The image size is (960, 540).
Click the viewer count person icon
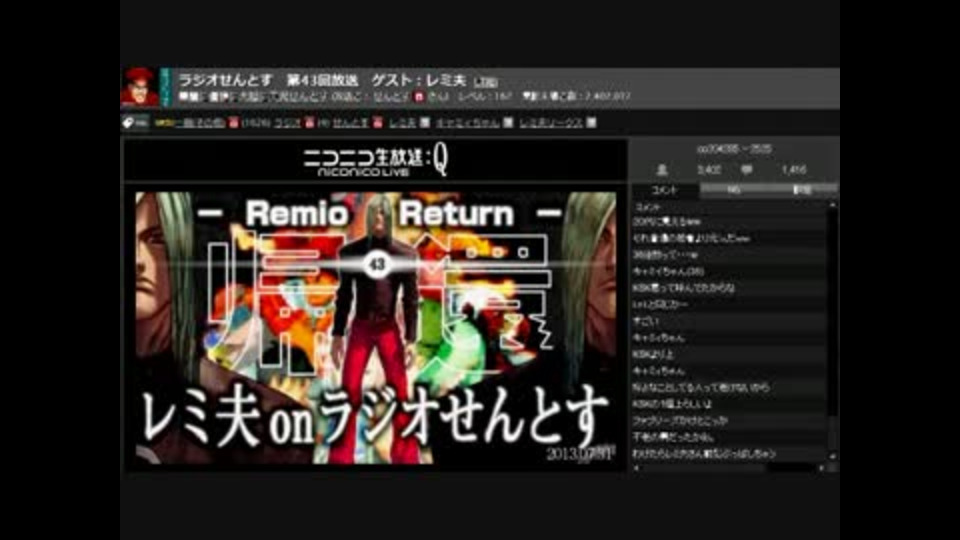click(662, 170)
